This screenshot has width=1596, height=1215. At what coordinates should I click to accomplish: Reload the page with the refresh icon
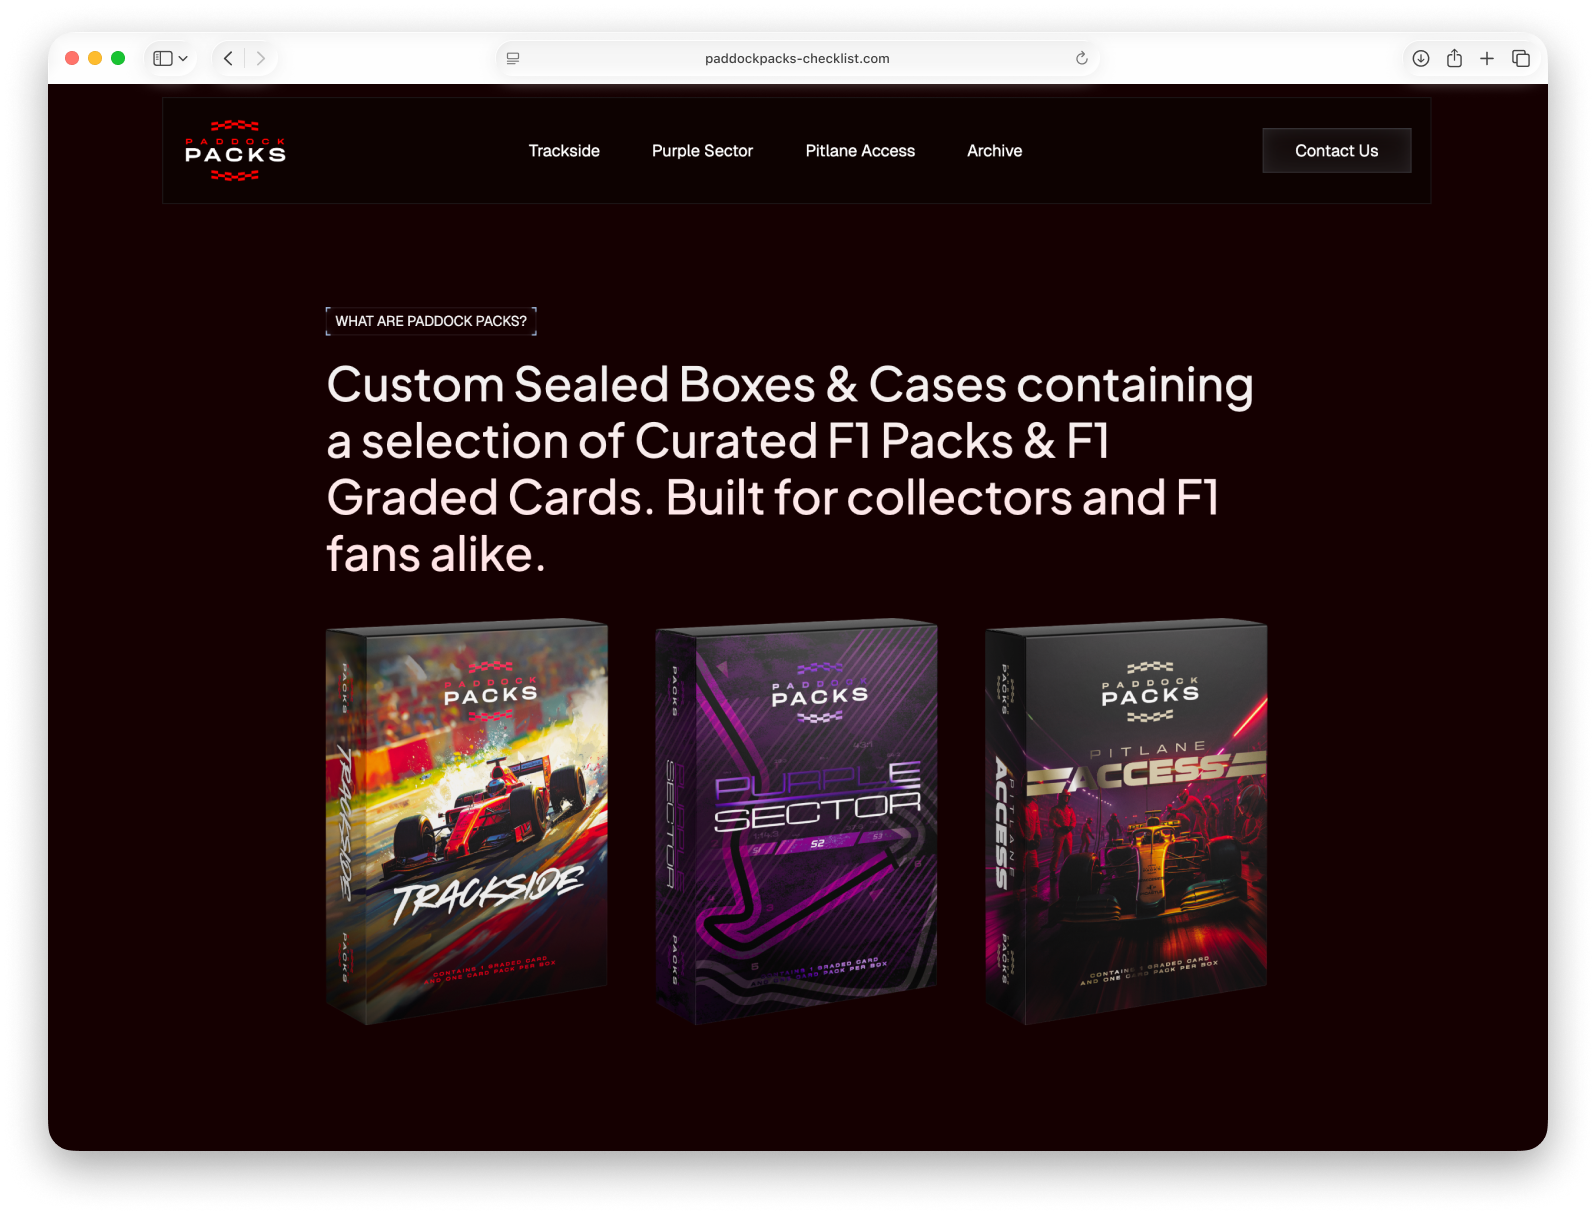point(1081,58)
